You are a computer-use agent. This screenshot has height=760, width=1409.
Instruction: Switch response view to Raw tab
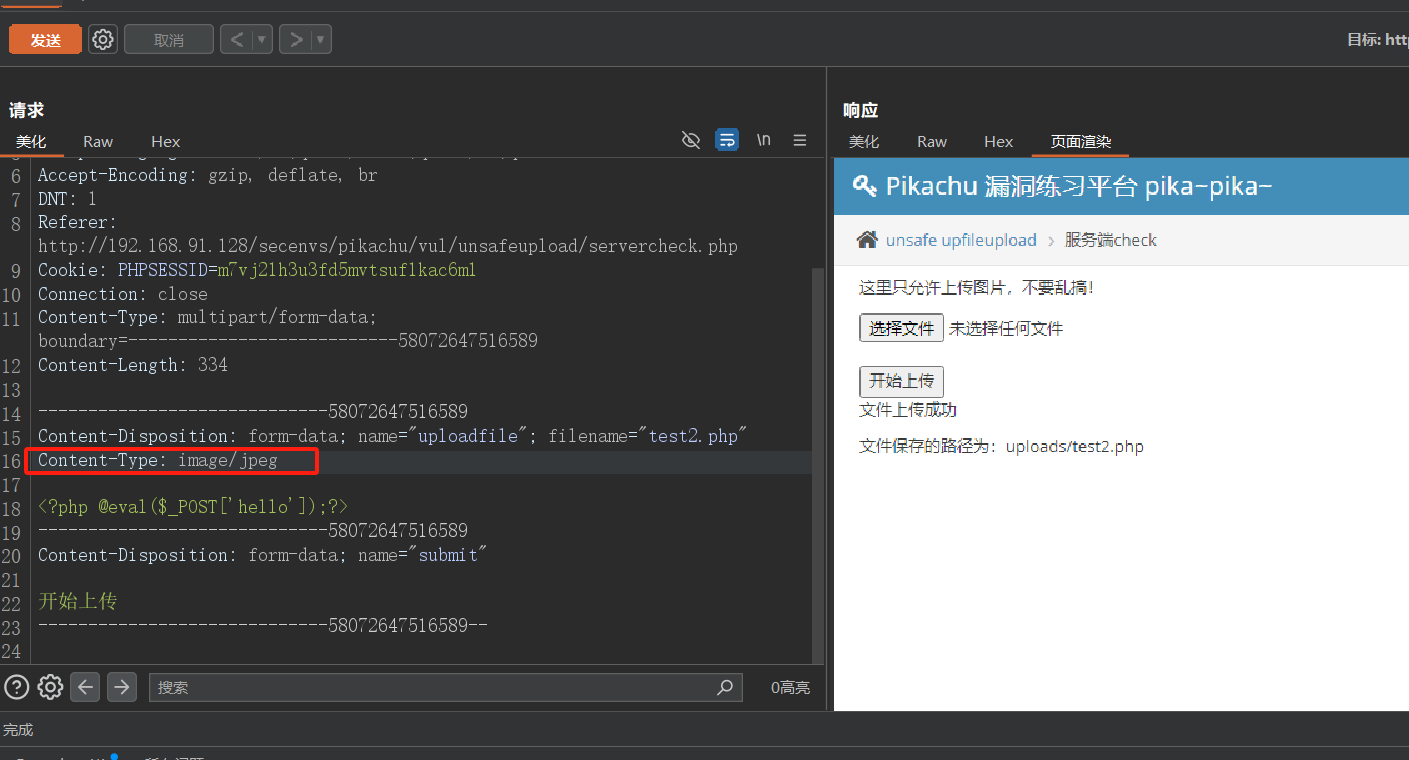(x=932, y=142)
